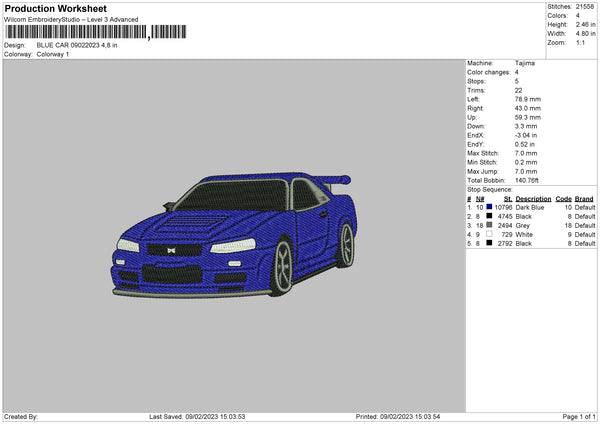This screenshot has height=424, width=600.
Task: Click the Dark Blue color swatch
Action: point(490,206)
